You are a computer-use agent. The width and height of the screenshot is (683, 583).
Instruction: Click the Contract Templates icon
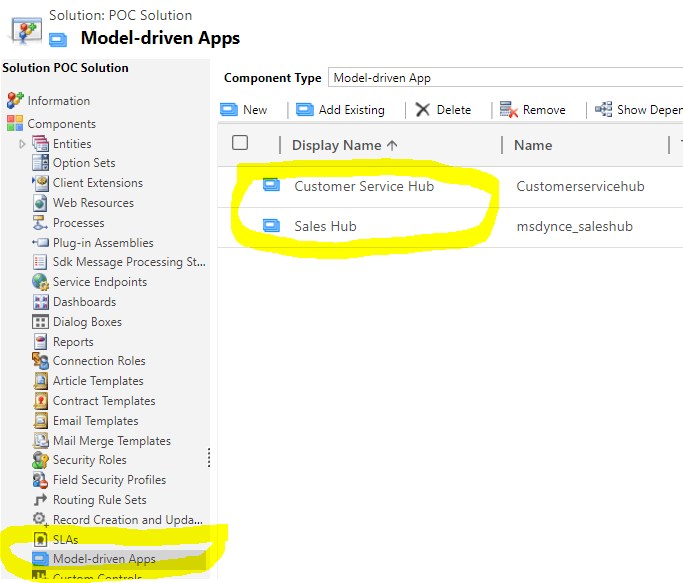[41, 401]
